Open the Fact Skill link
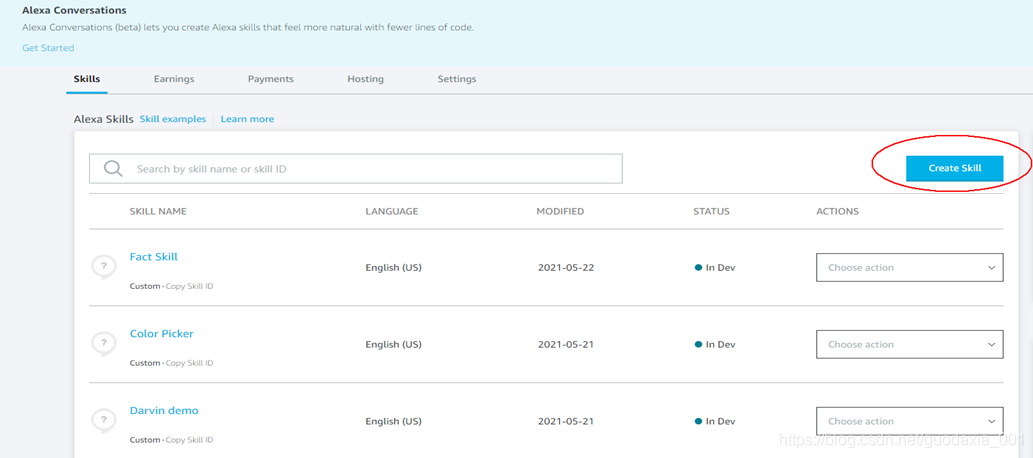1033x458 pixels. click(154, 257)
